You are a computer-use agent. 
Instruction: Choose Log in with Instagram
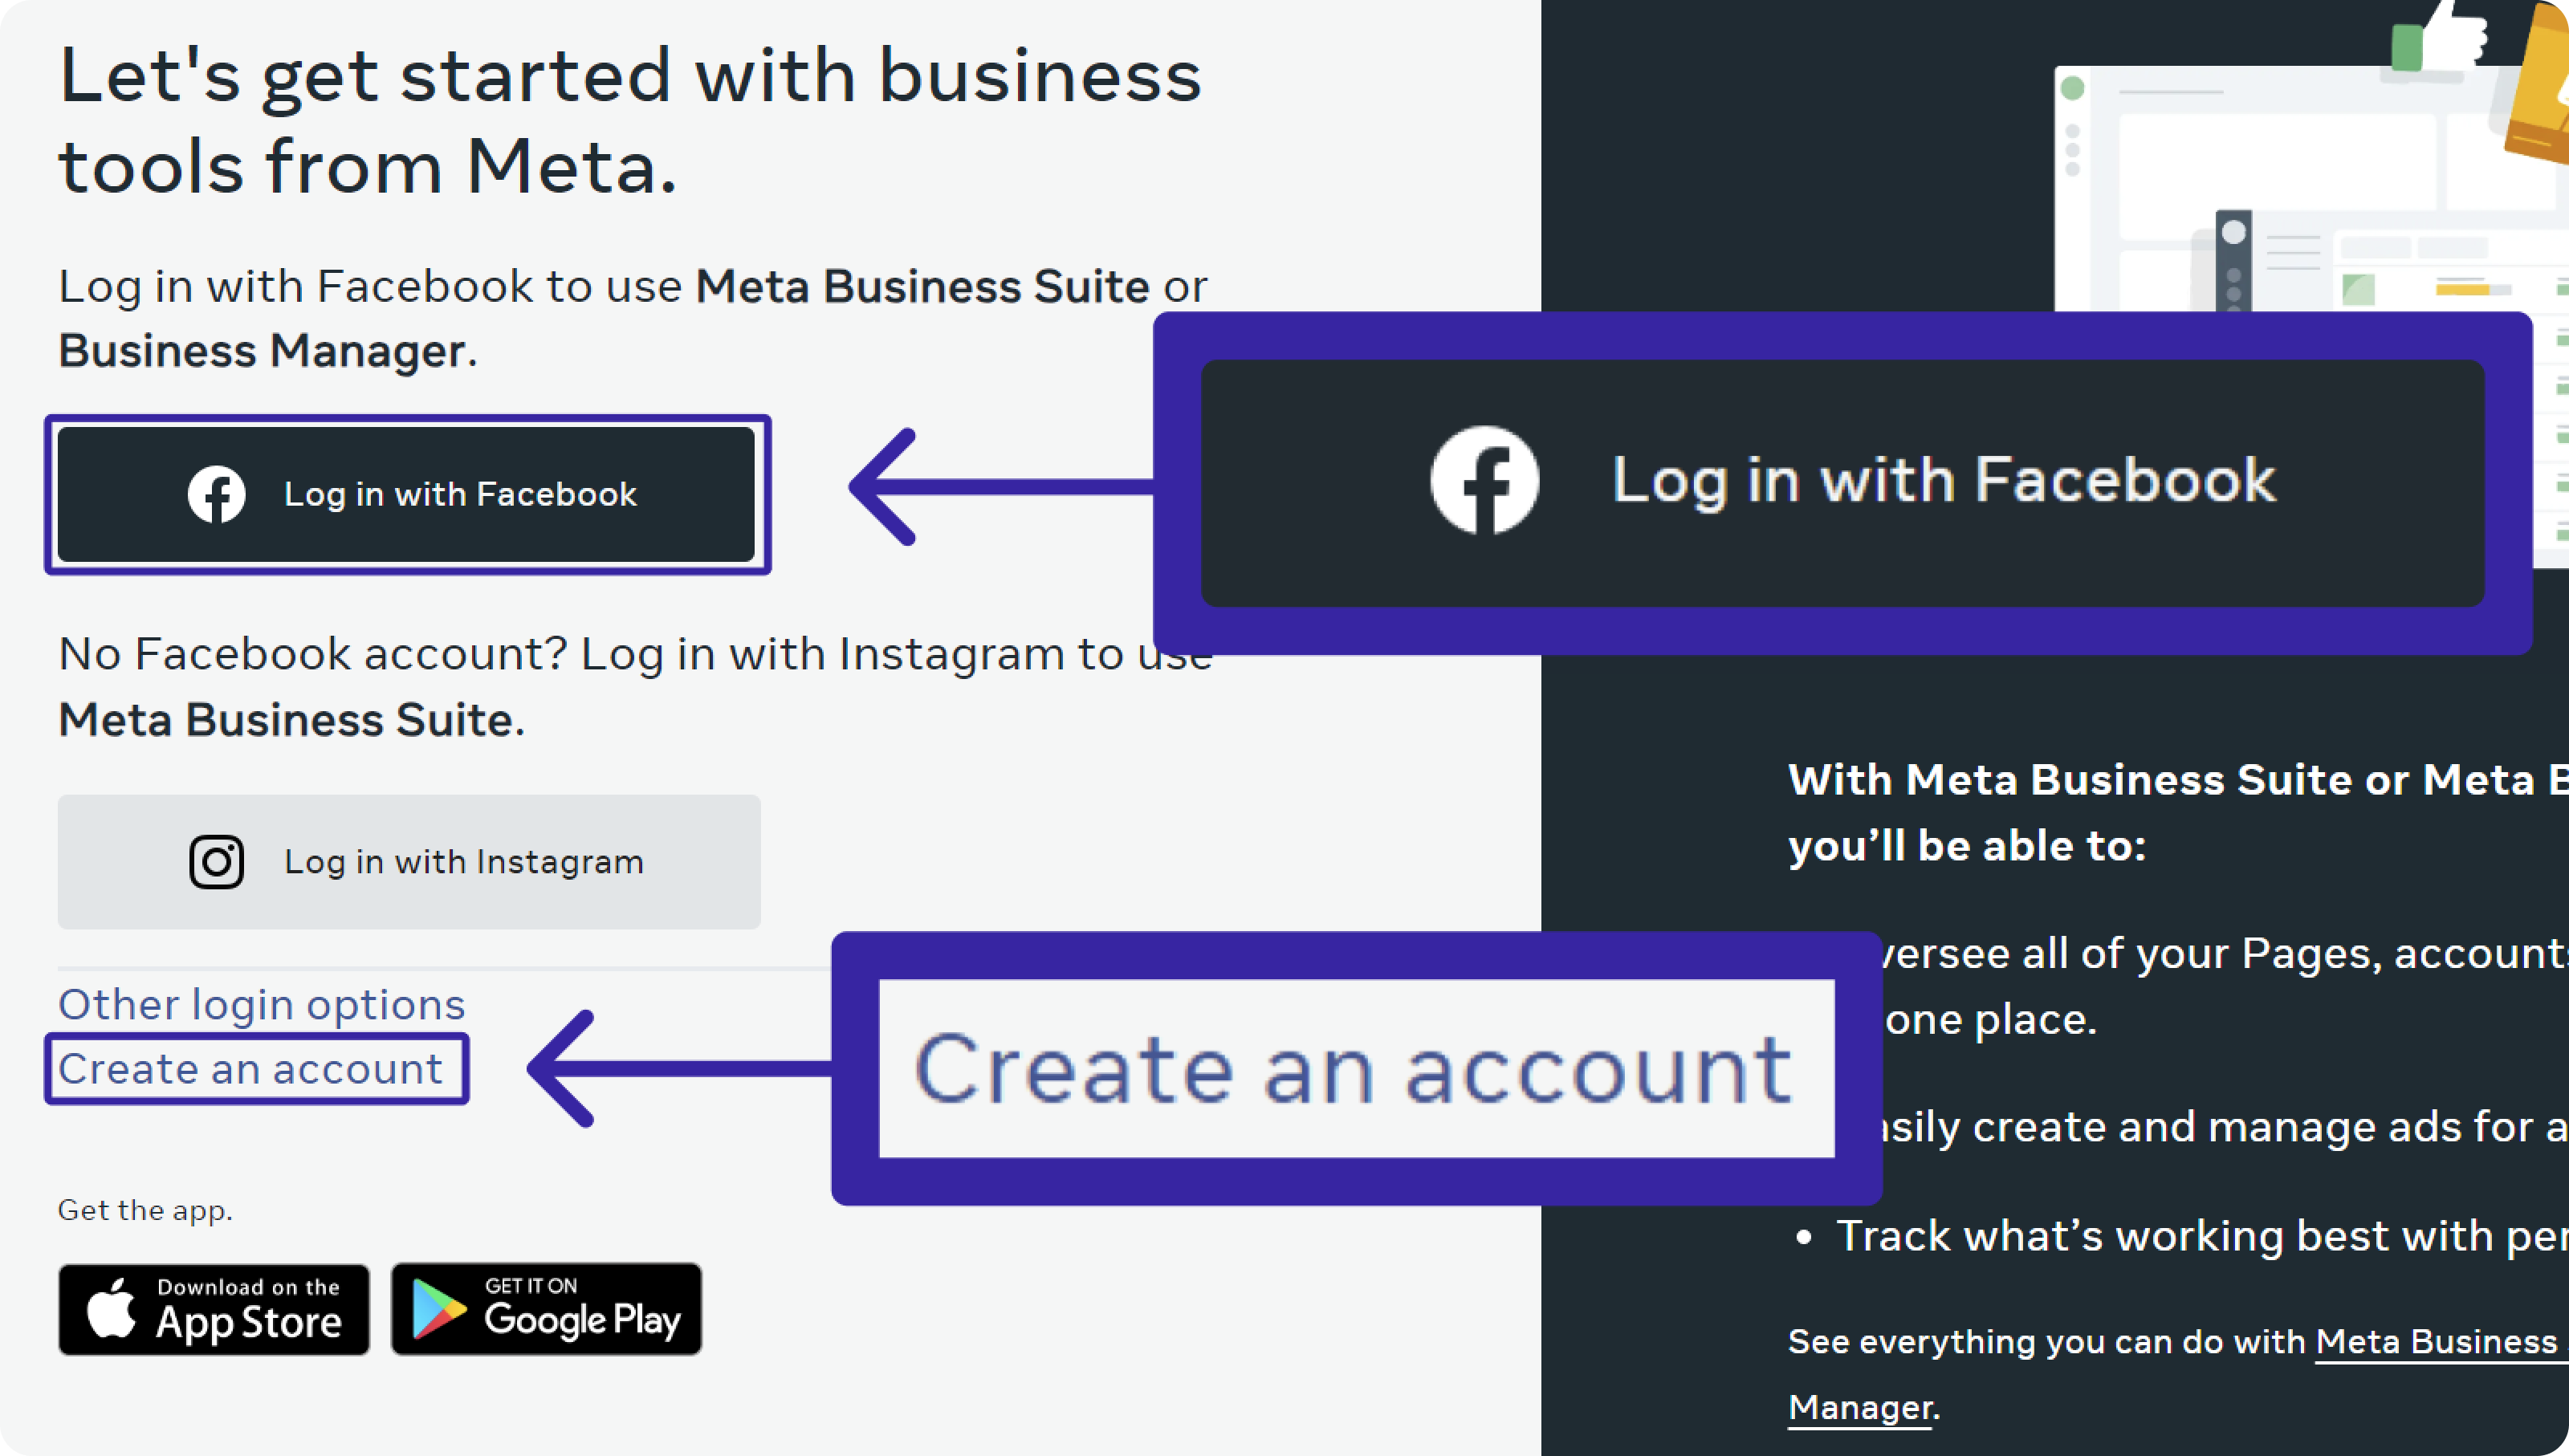point(409,862)
